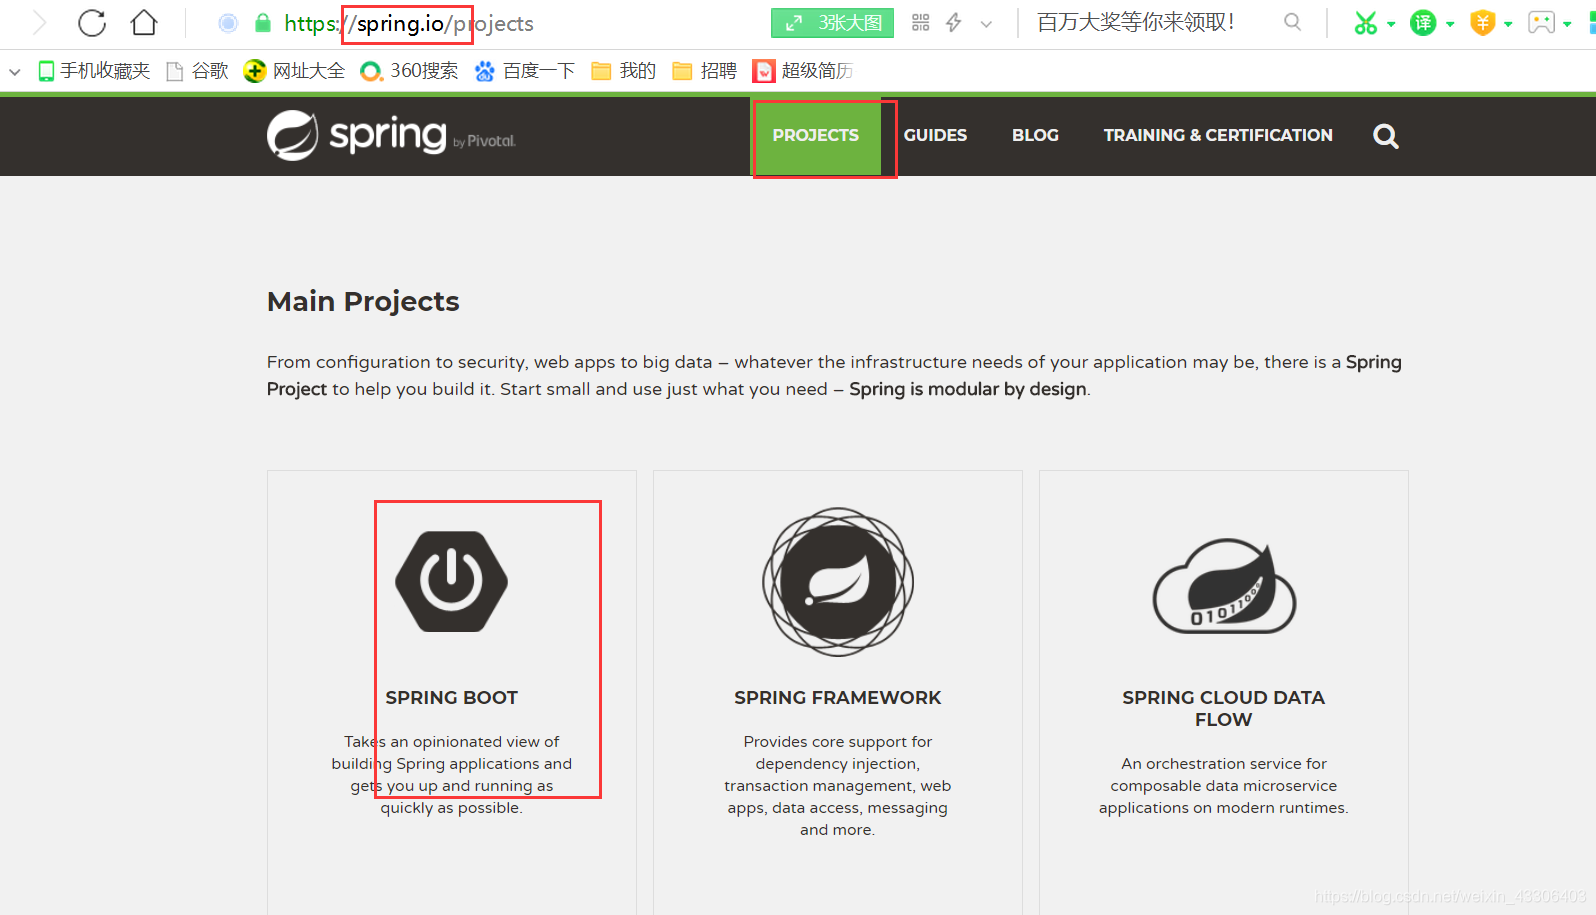The width and height of the screenshot is (1596, 915).
Task: Reload the page with the refresh icon
Action: tap(92, 23)
